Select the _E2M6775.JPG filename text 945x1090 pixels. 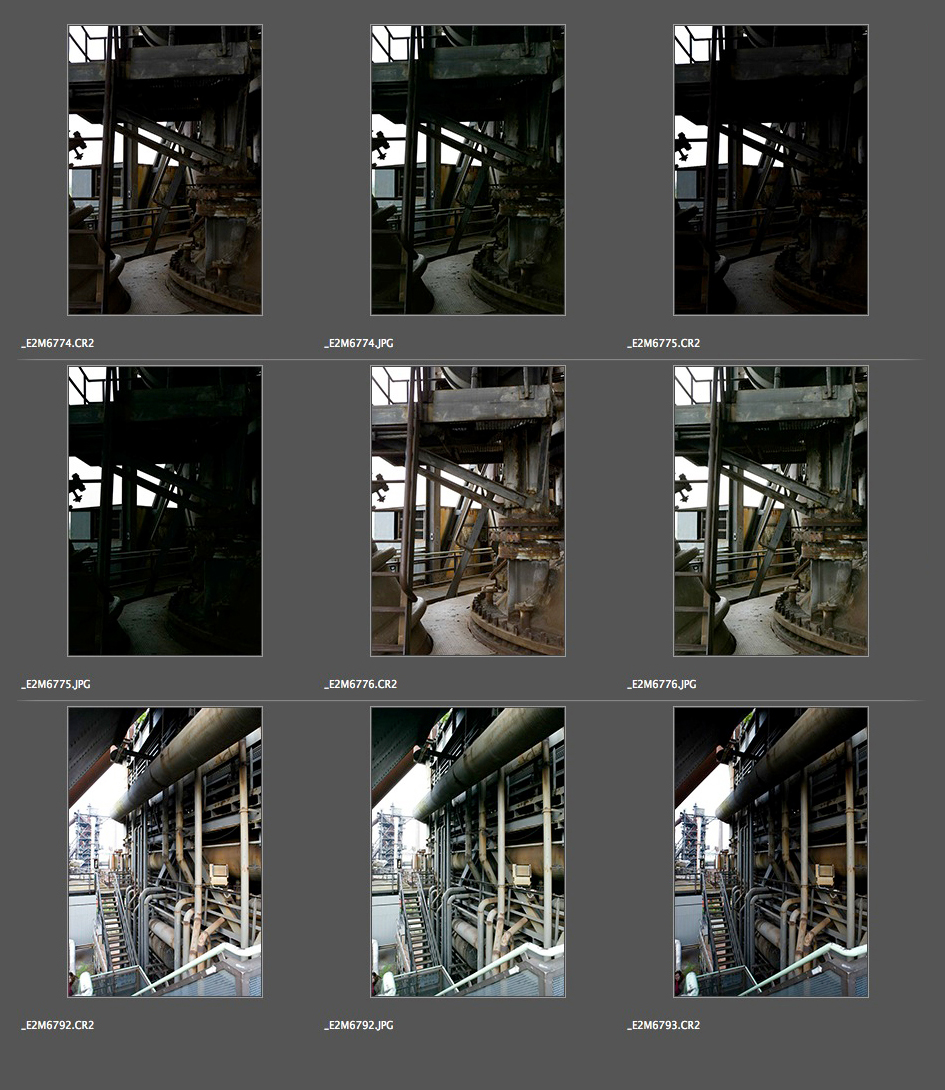click(x=56, y=685)
